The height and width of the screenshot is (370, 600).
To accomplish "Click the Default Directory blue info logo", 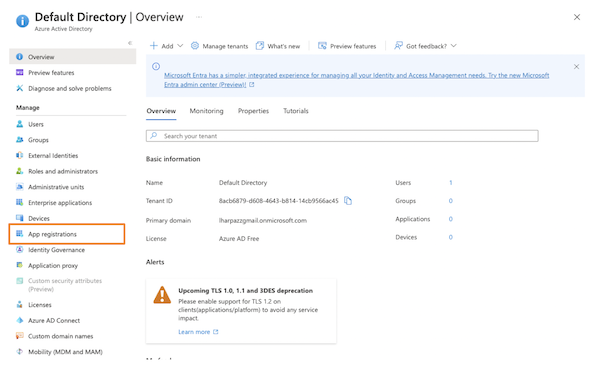I will (x=22, y=21).
